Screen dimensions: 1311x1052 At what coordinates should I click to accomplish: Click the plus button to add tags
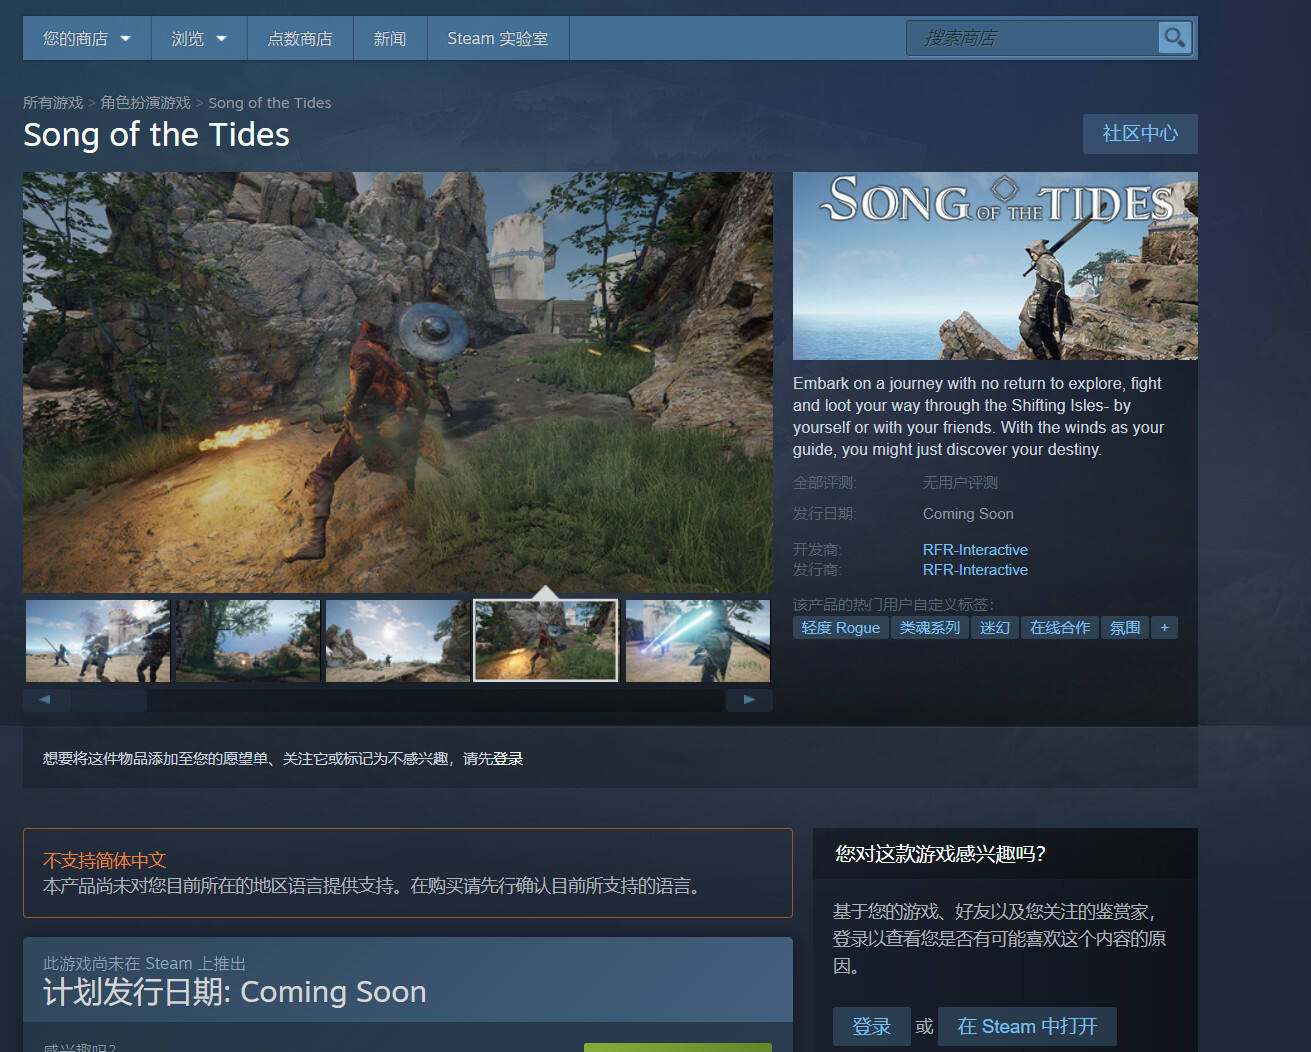click(x=1164, y=628)
